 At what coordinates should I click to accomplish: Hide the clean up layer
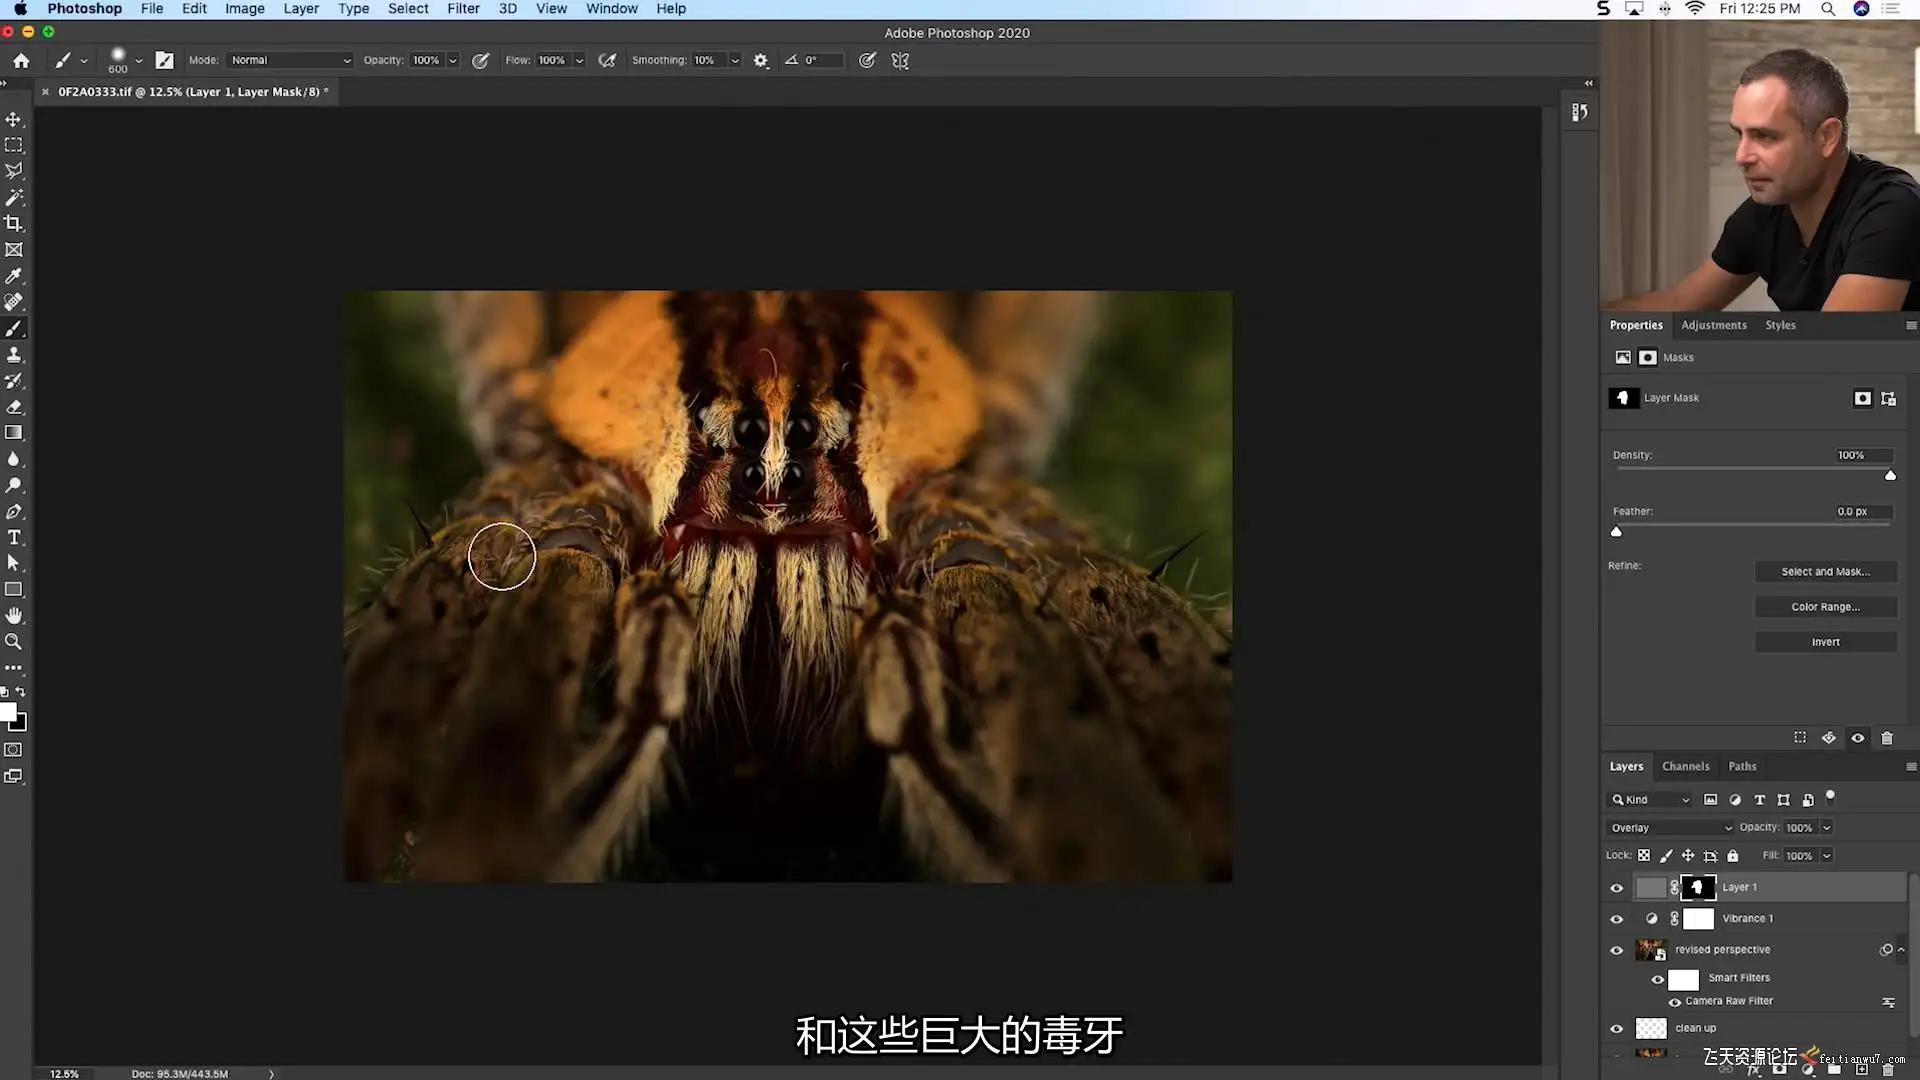1617,1029
